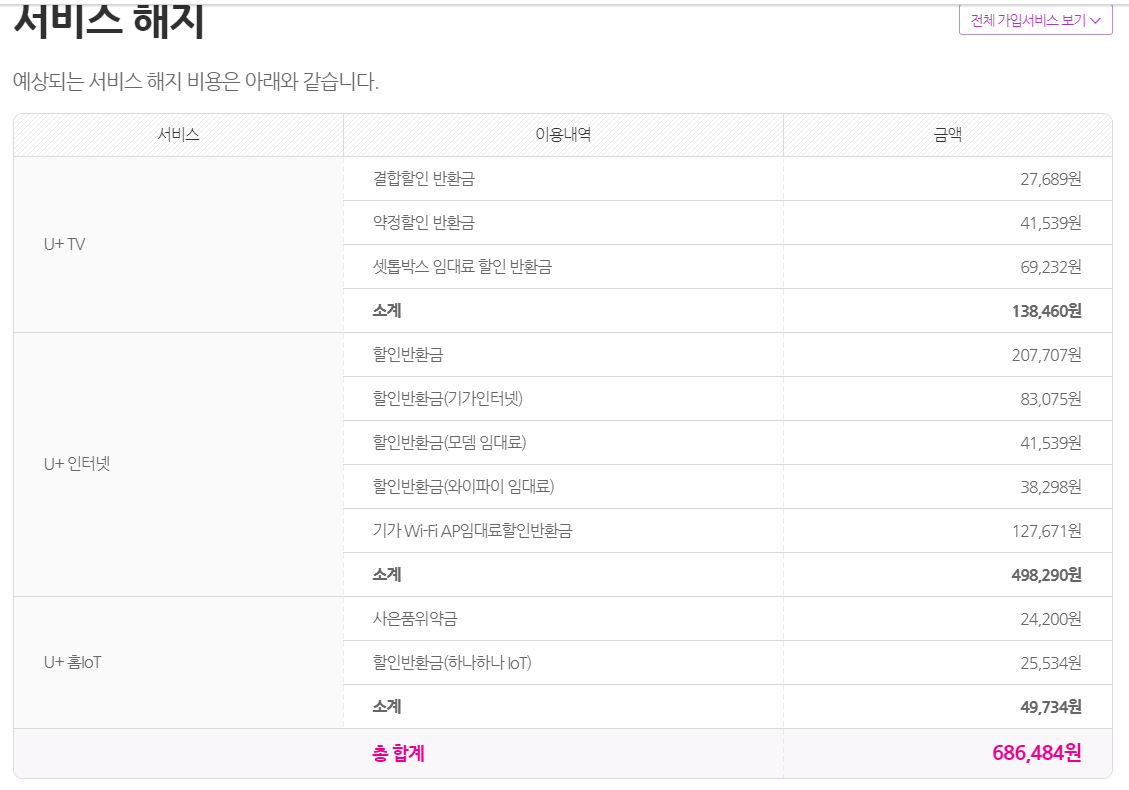Select the U+ 인터넷 service cell
1129x790 pixels.
click(x=77, y=464)
